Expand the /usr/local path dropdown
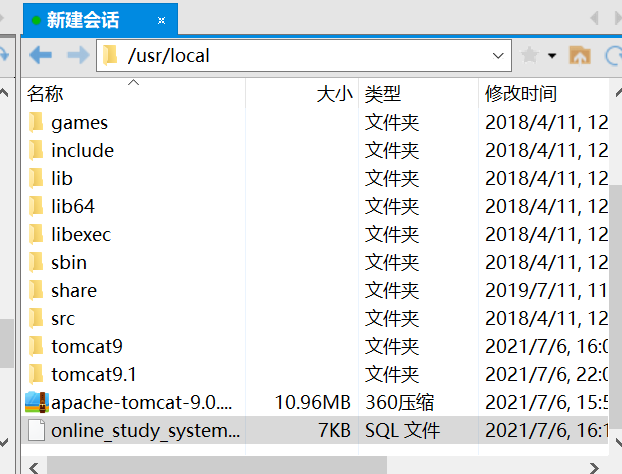Screen dimensions: 622x474 point(498,56)
